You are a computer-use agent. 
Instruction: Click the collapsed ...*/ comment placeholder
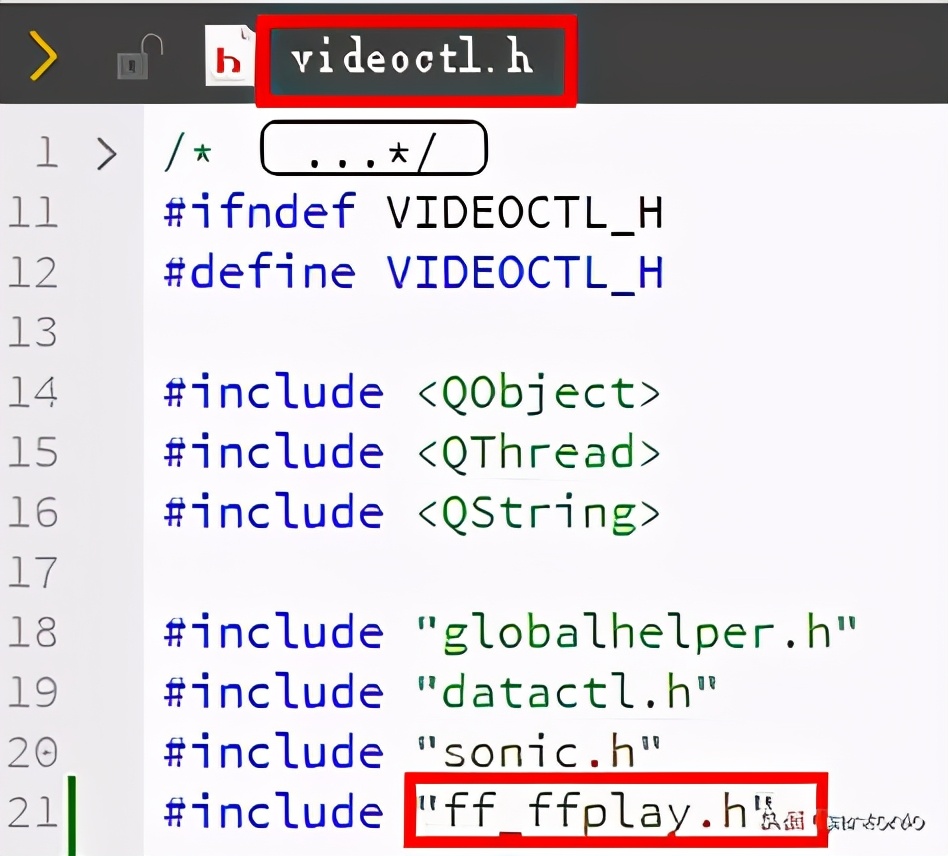(x=374, y=148)
